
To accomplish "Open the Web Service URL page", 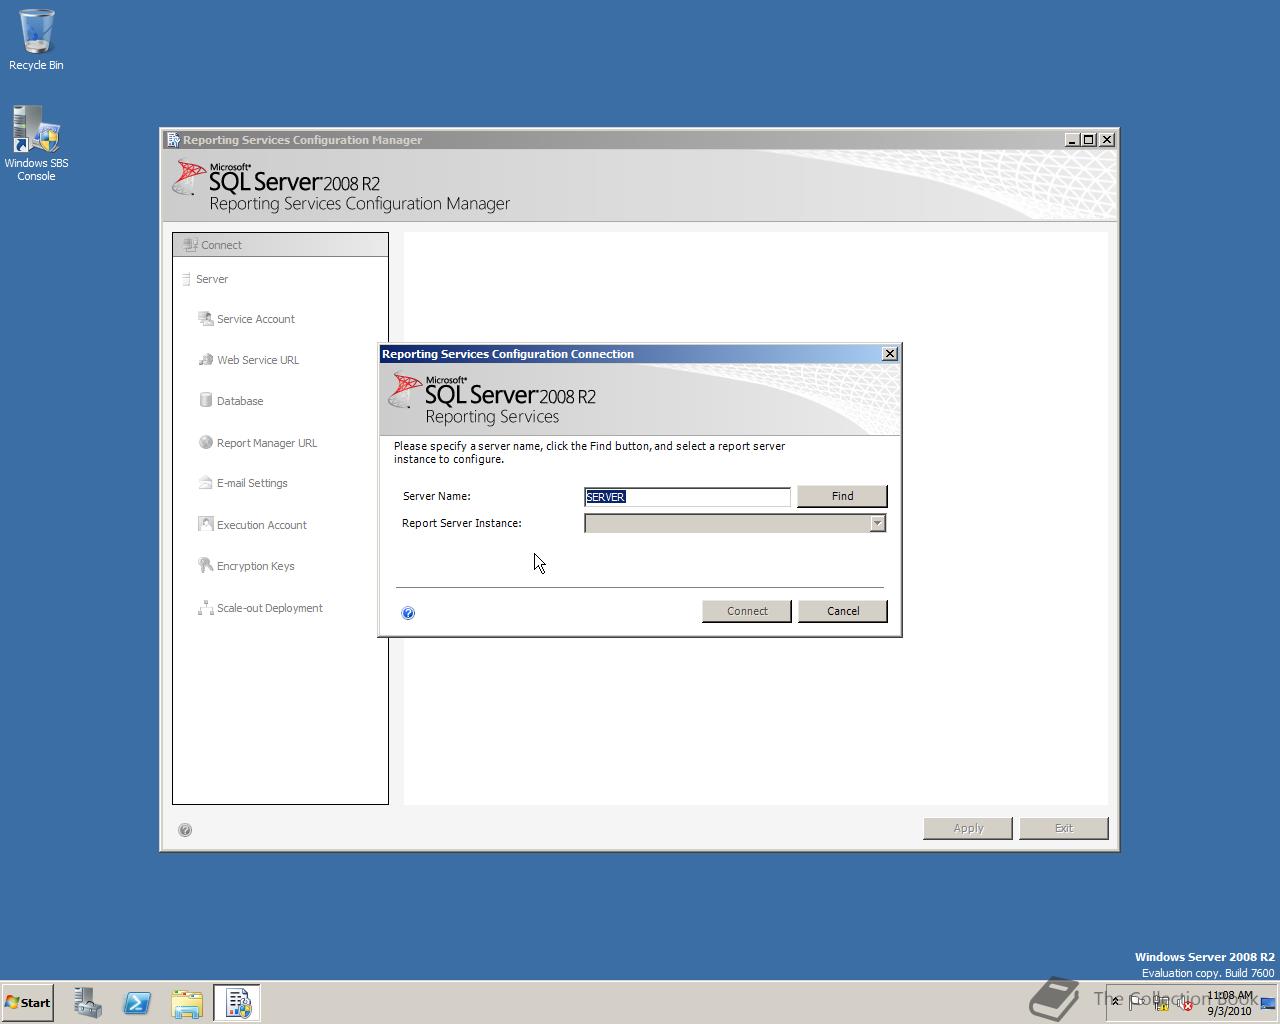I will point(258,360).
